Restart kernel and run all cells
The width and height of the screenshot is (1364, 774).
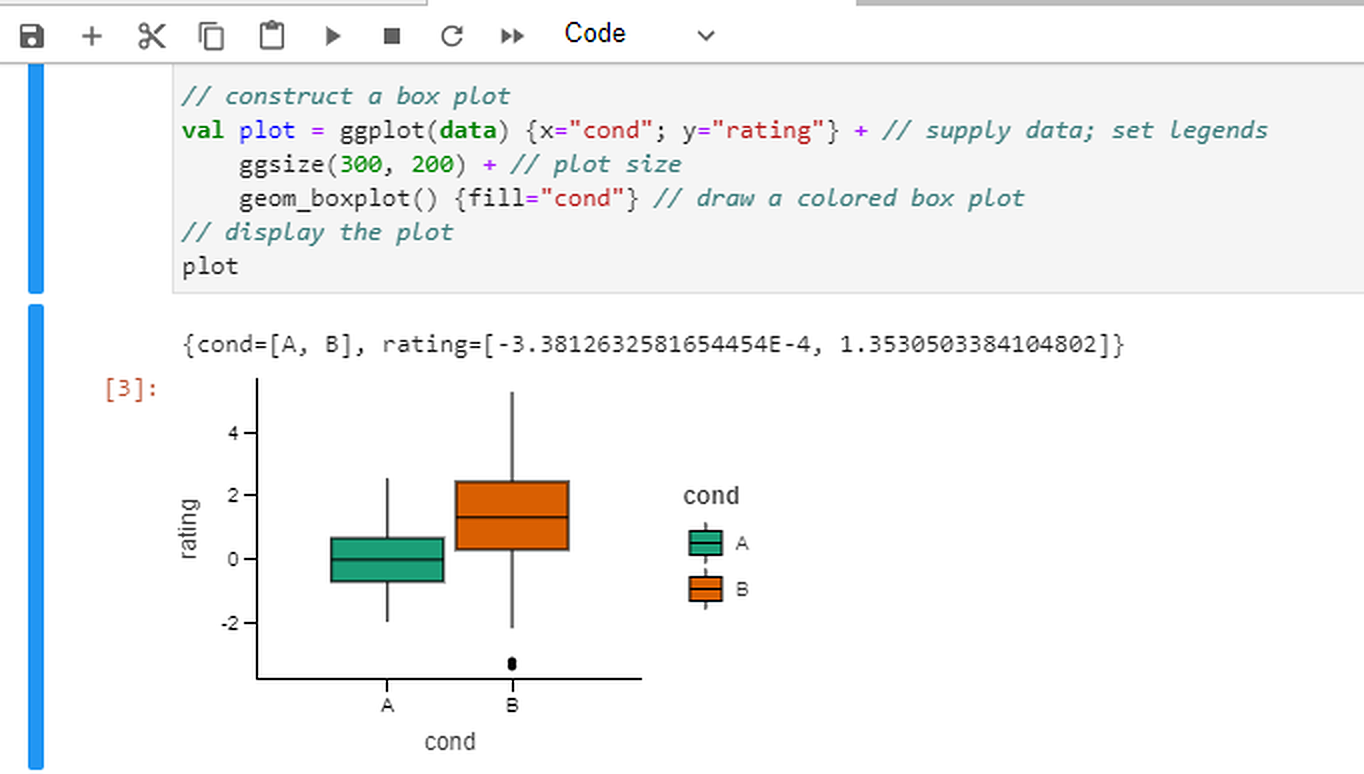(x=512, y=36)
